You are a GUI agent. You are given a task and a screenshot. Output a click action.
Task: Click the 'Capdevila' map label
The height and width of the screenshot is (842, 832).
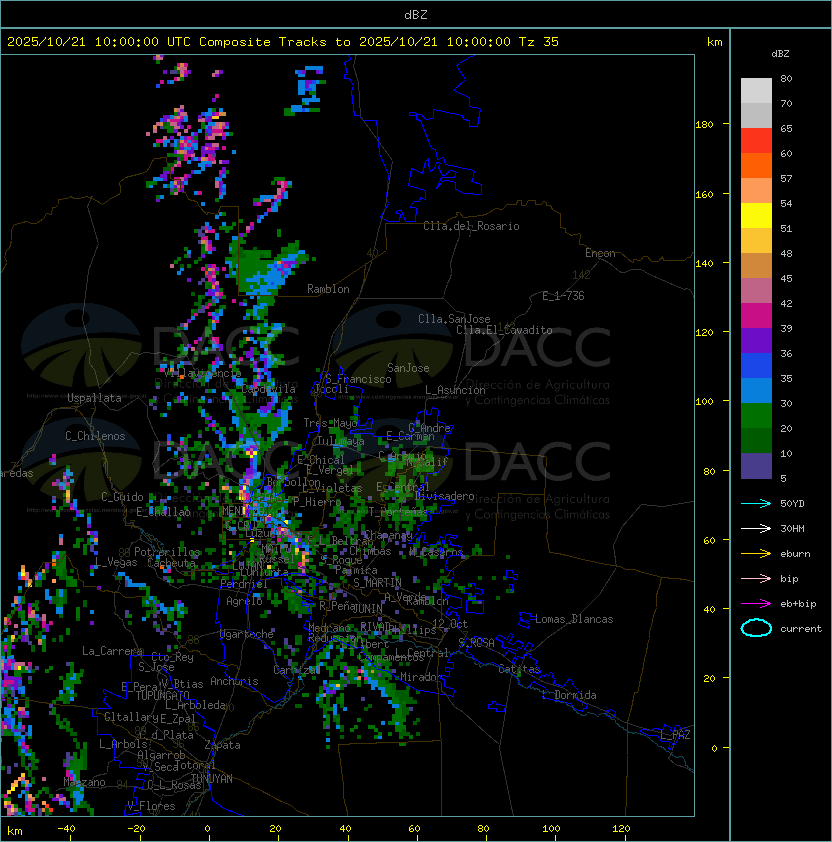pos(269,389)
